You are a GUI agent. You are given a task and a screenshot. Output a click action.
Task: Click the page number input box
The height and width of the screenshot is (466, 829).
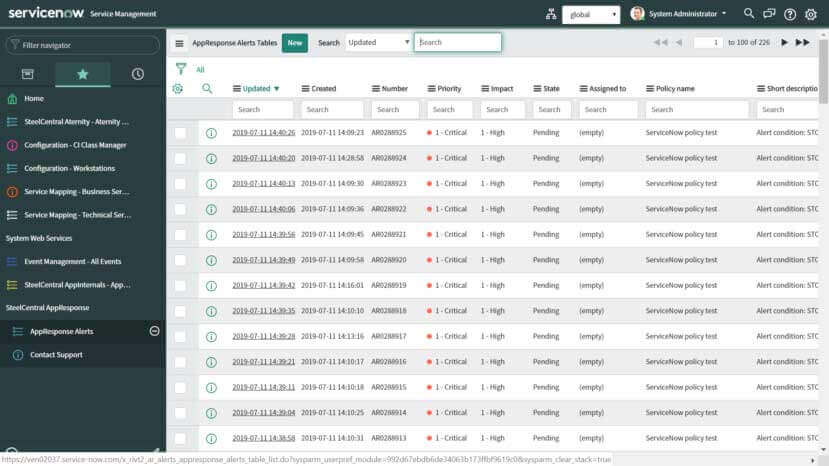point(708,42)
